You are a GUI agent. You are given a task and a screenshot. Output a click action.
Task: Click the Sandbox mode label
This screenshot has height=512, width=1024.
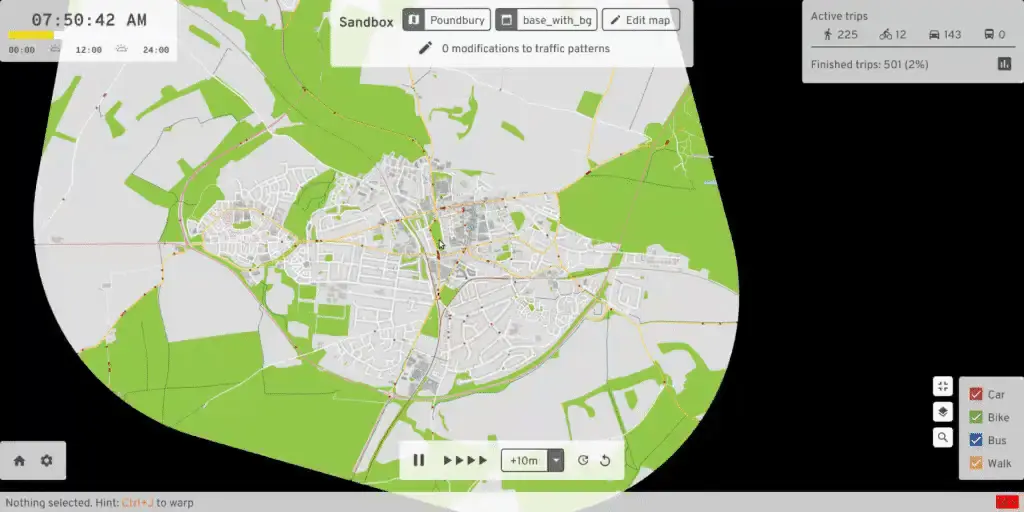pos(366,22)
